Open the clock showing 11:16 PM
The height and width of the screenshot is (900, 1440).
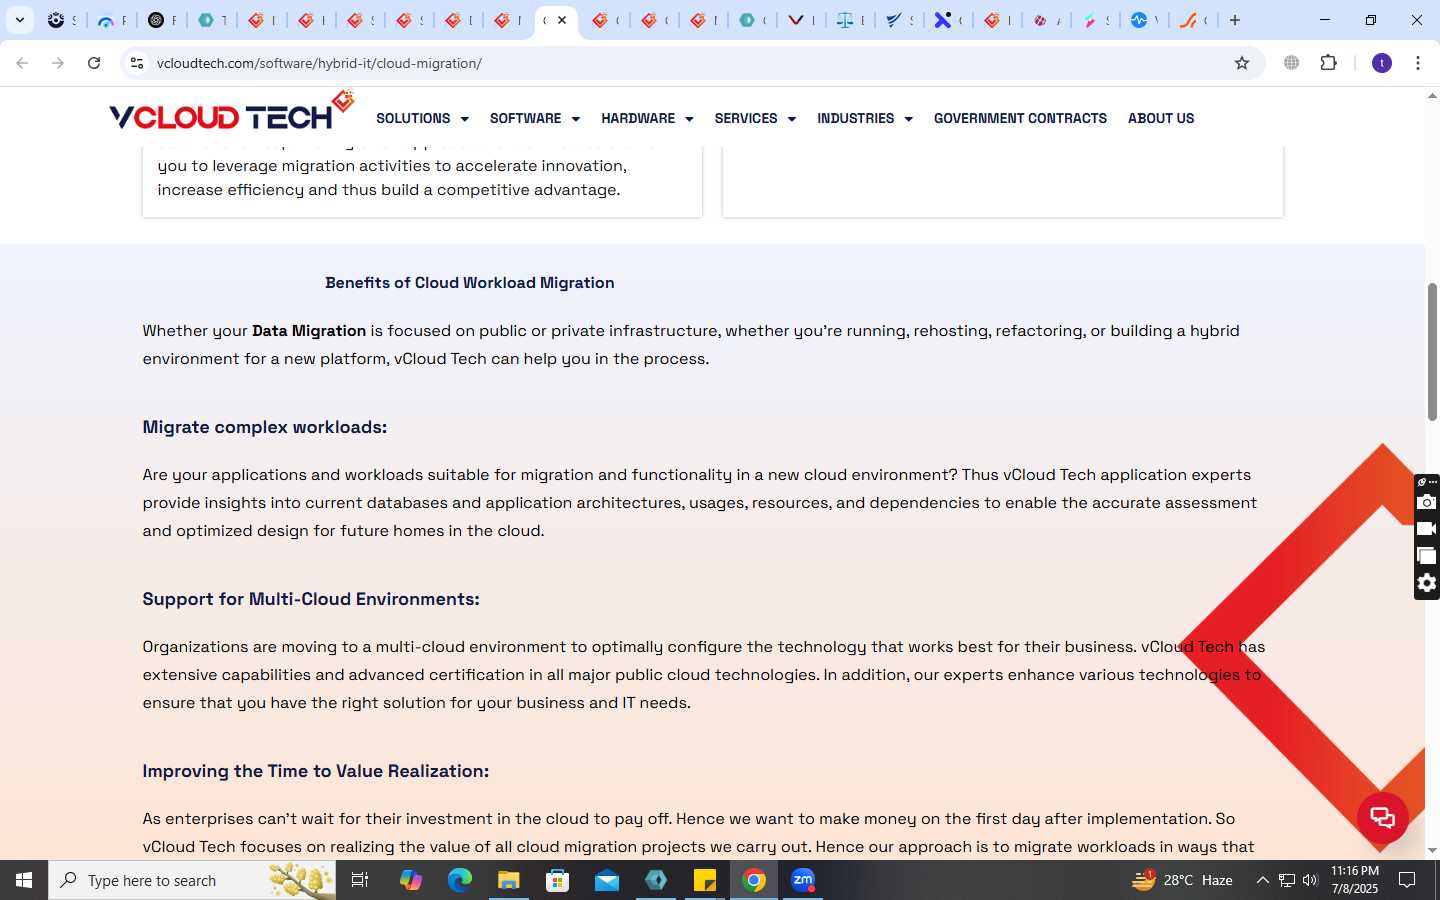(1354, 880)
